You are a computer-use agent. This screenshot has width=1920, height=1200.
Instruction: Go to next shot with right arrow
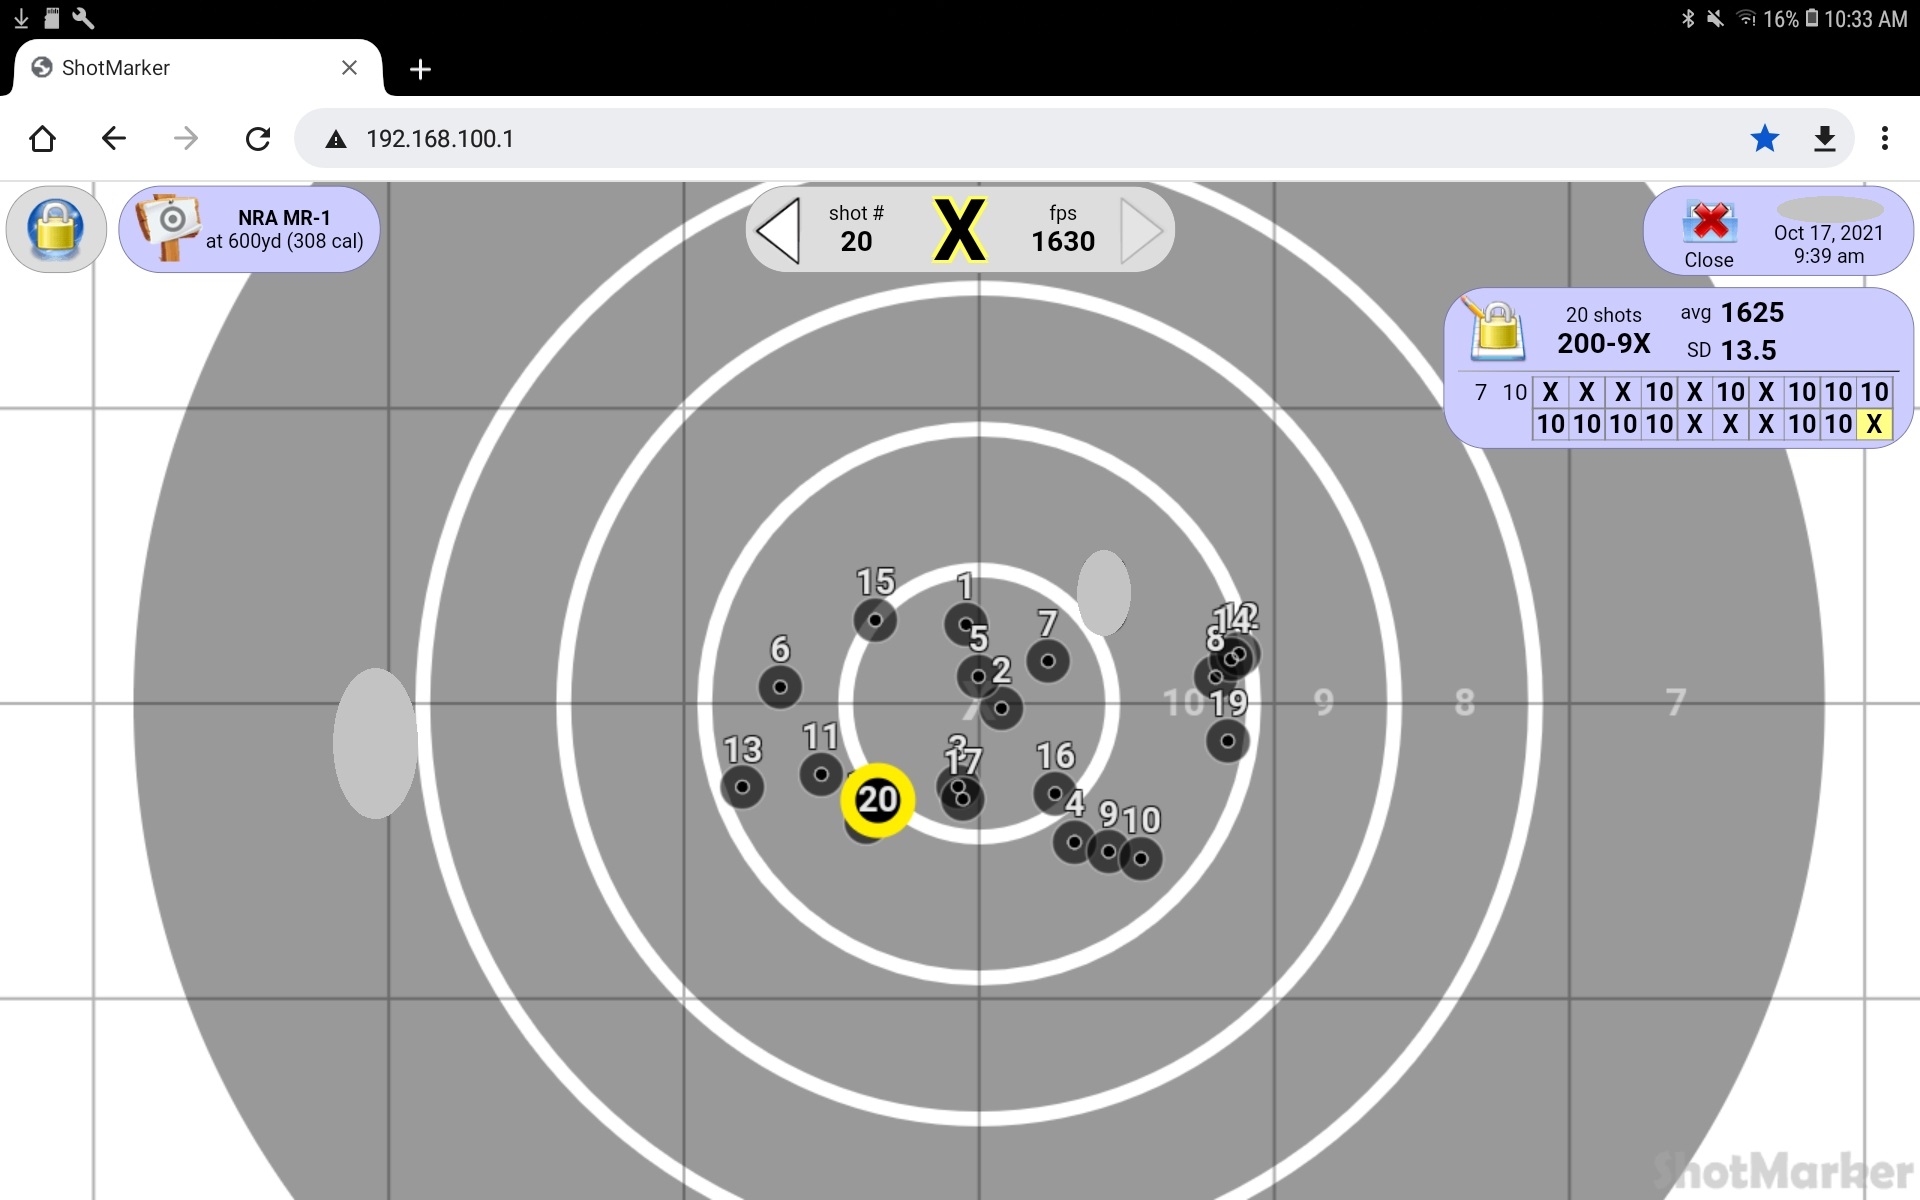pos(1142,230)
